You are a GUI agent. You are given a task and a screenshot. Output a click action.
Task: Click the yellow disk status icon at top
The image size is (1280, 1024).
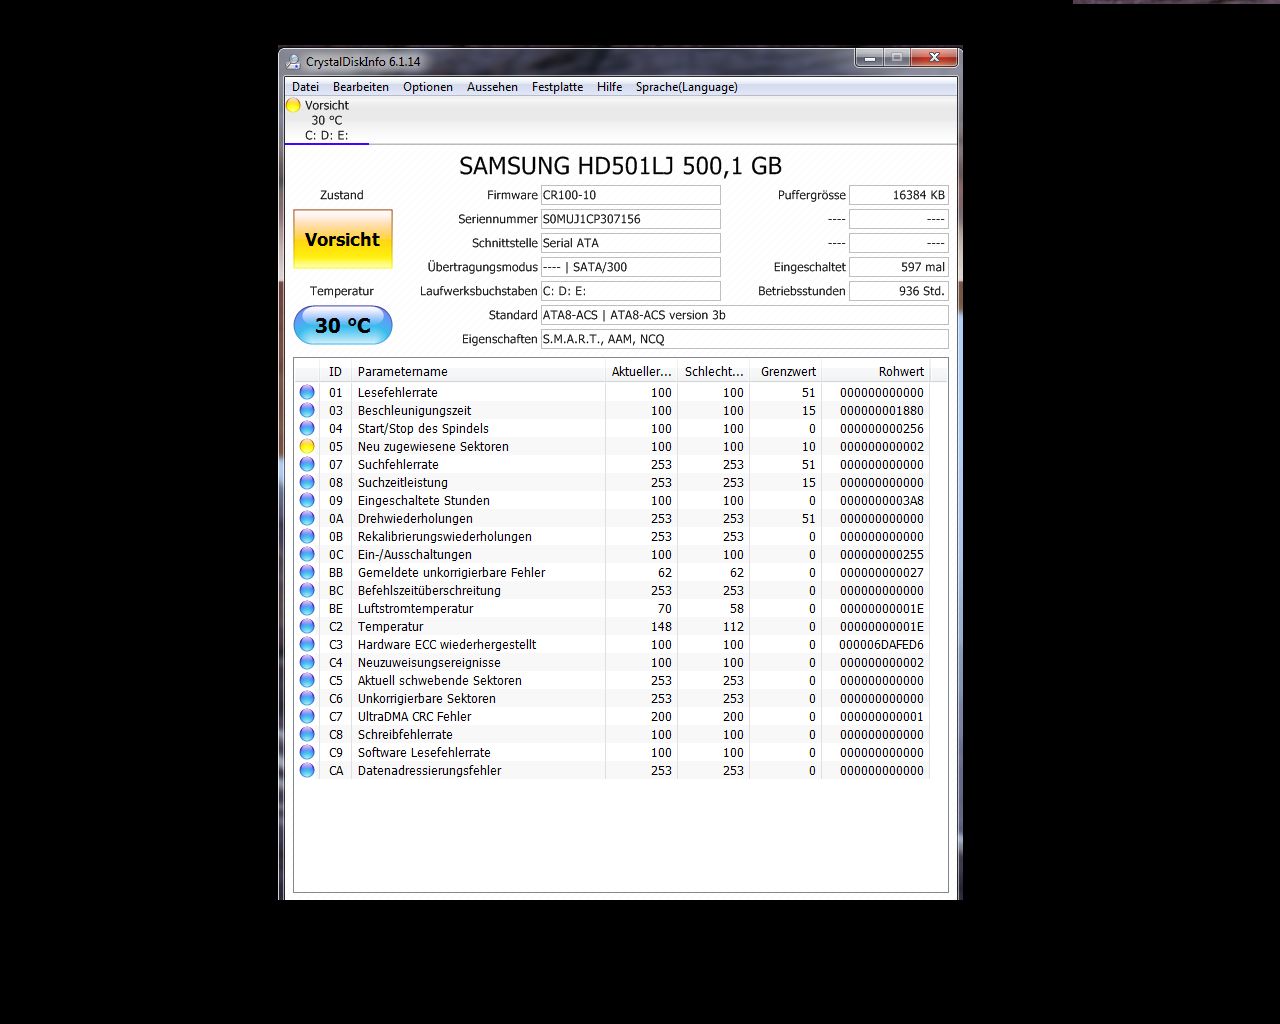pyautogui.click(x=293, y=105)
